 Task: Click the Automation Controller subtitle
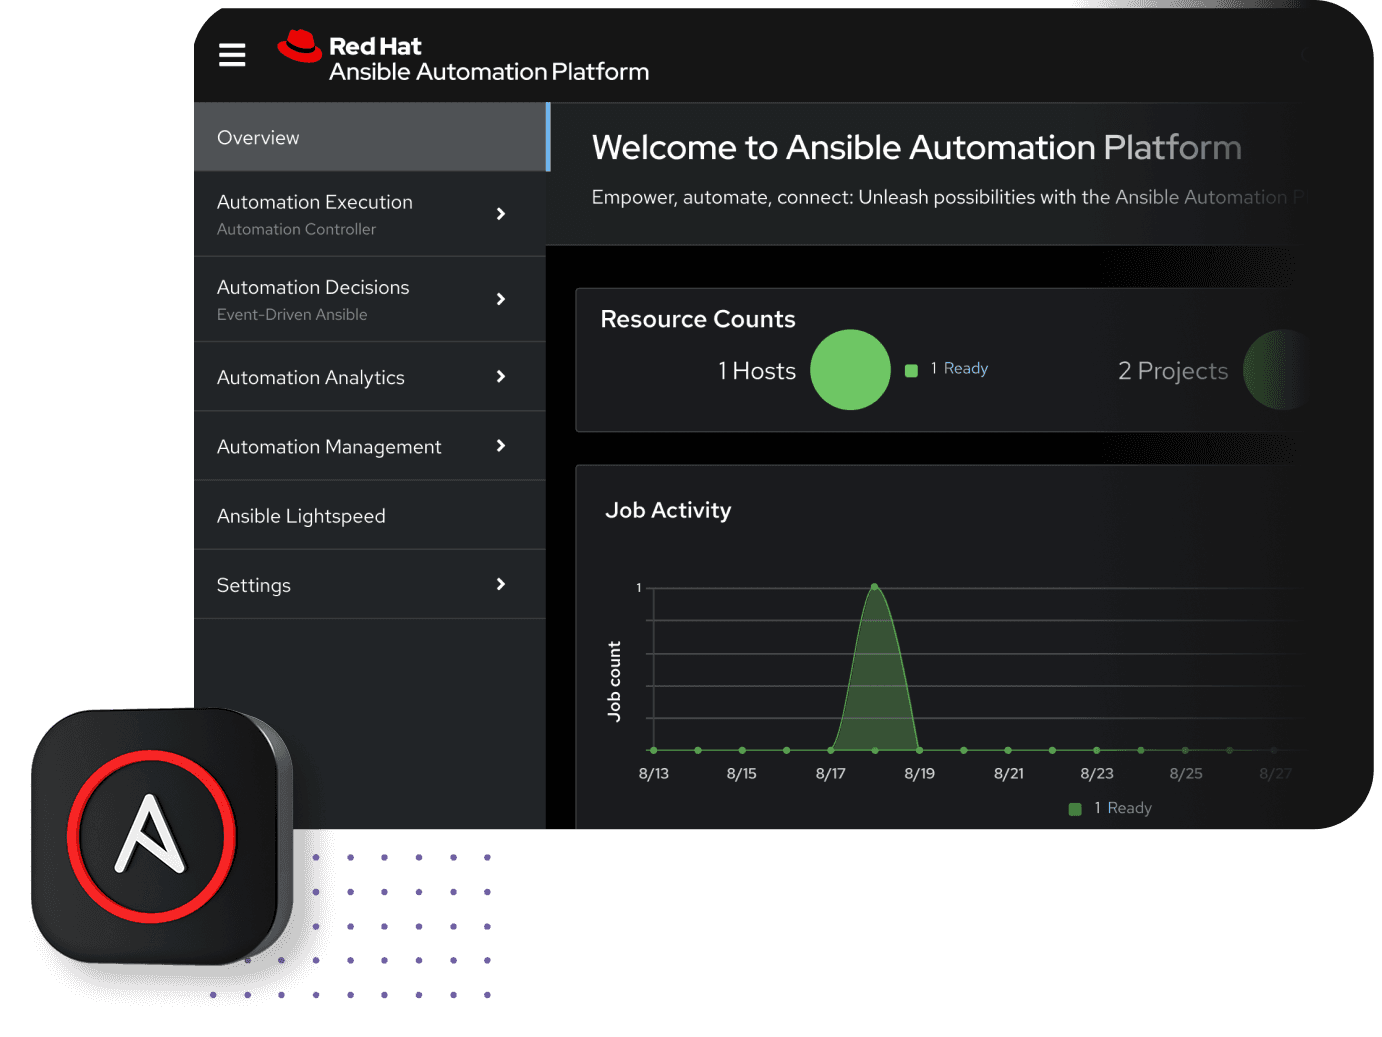(x=296, y=229)
